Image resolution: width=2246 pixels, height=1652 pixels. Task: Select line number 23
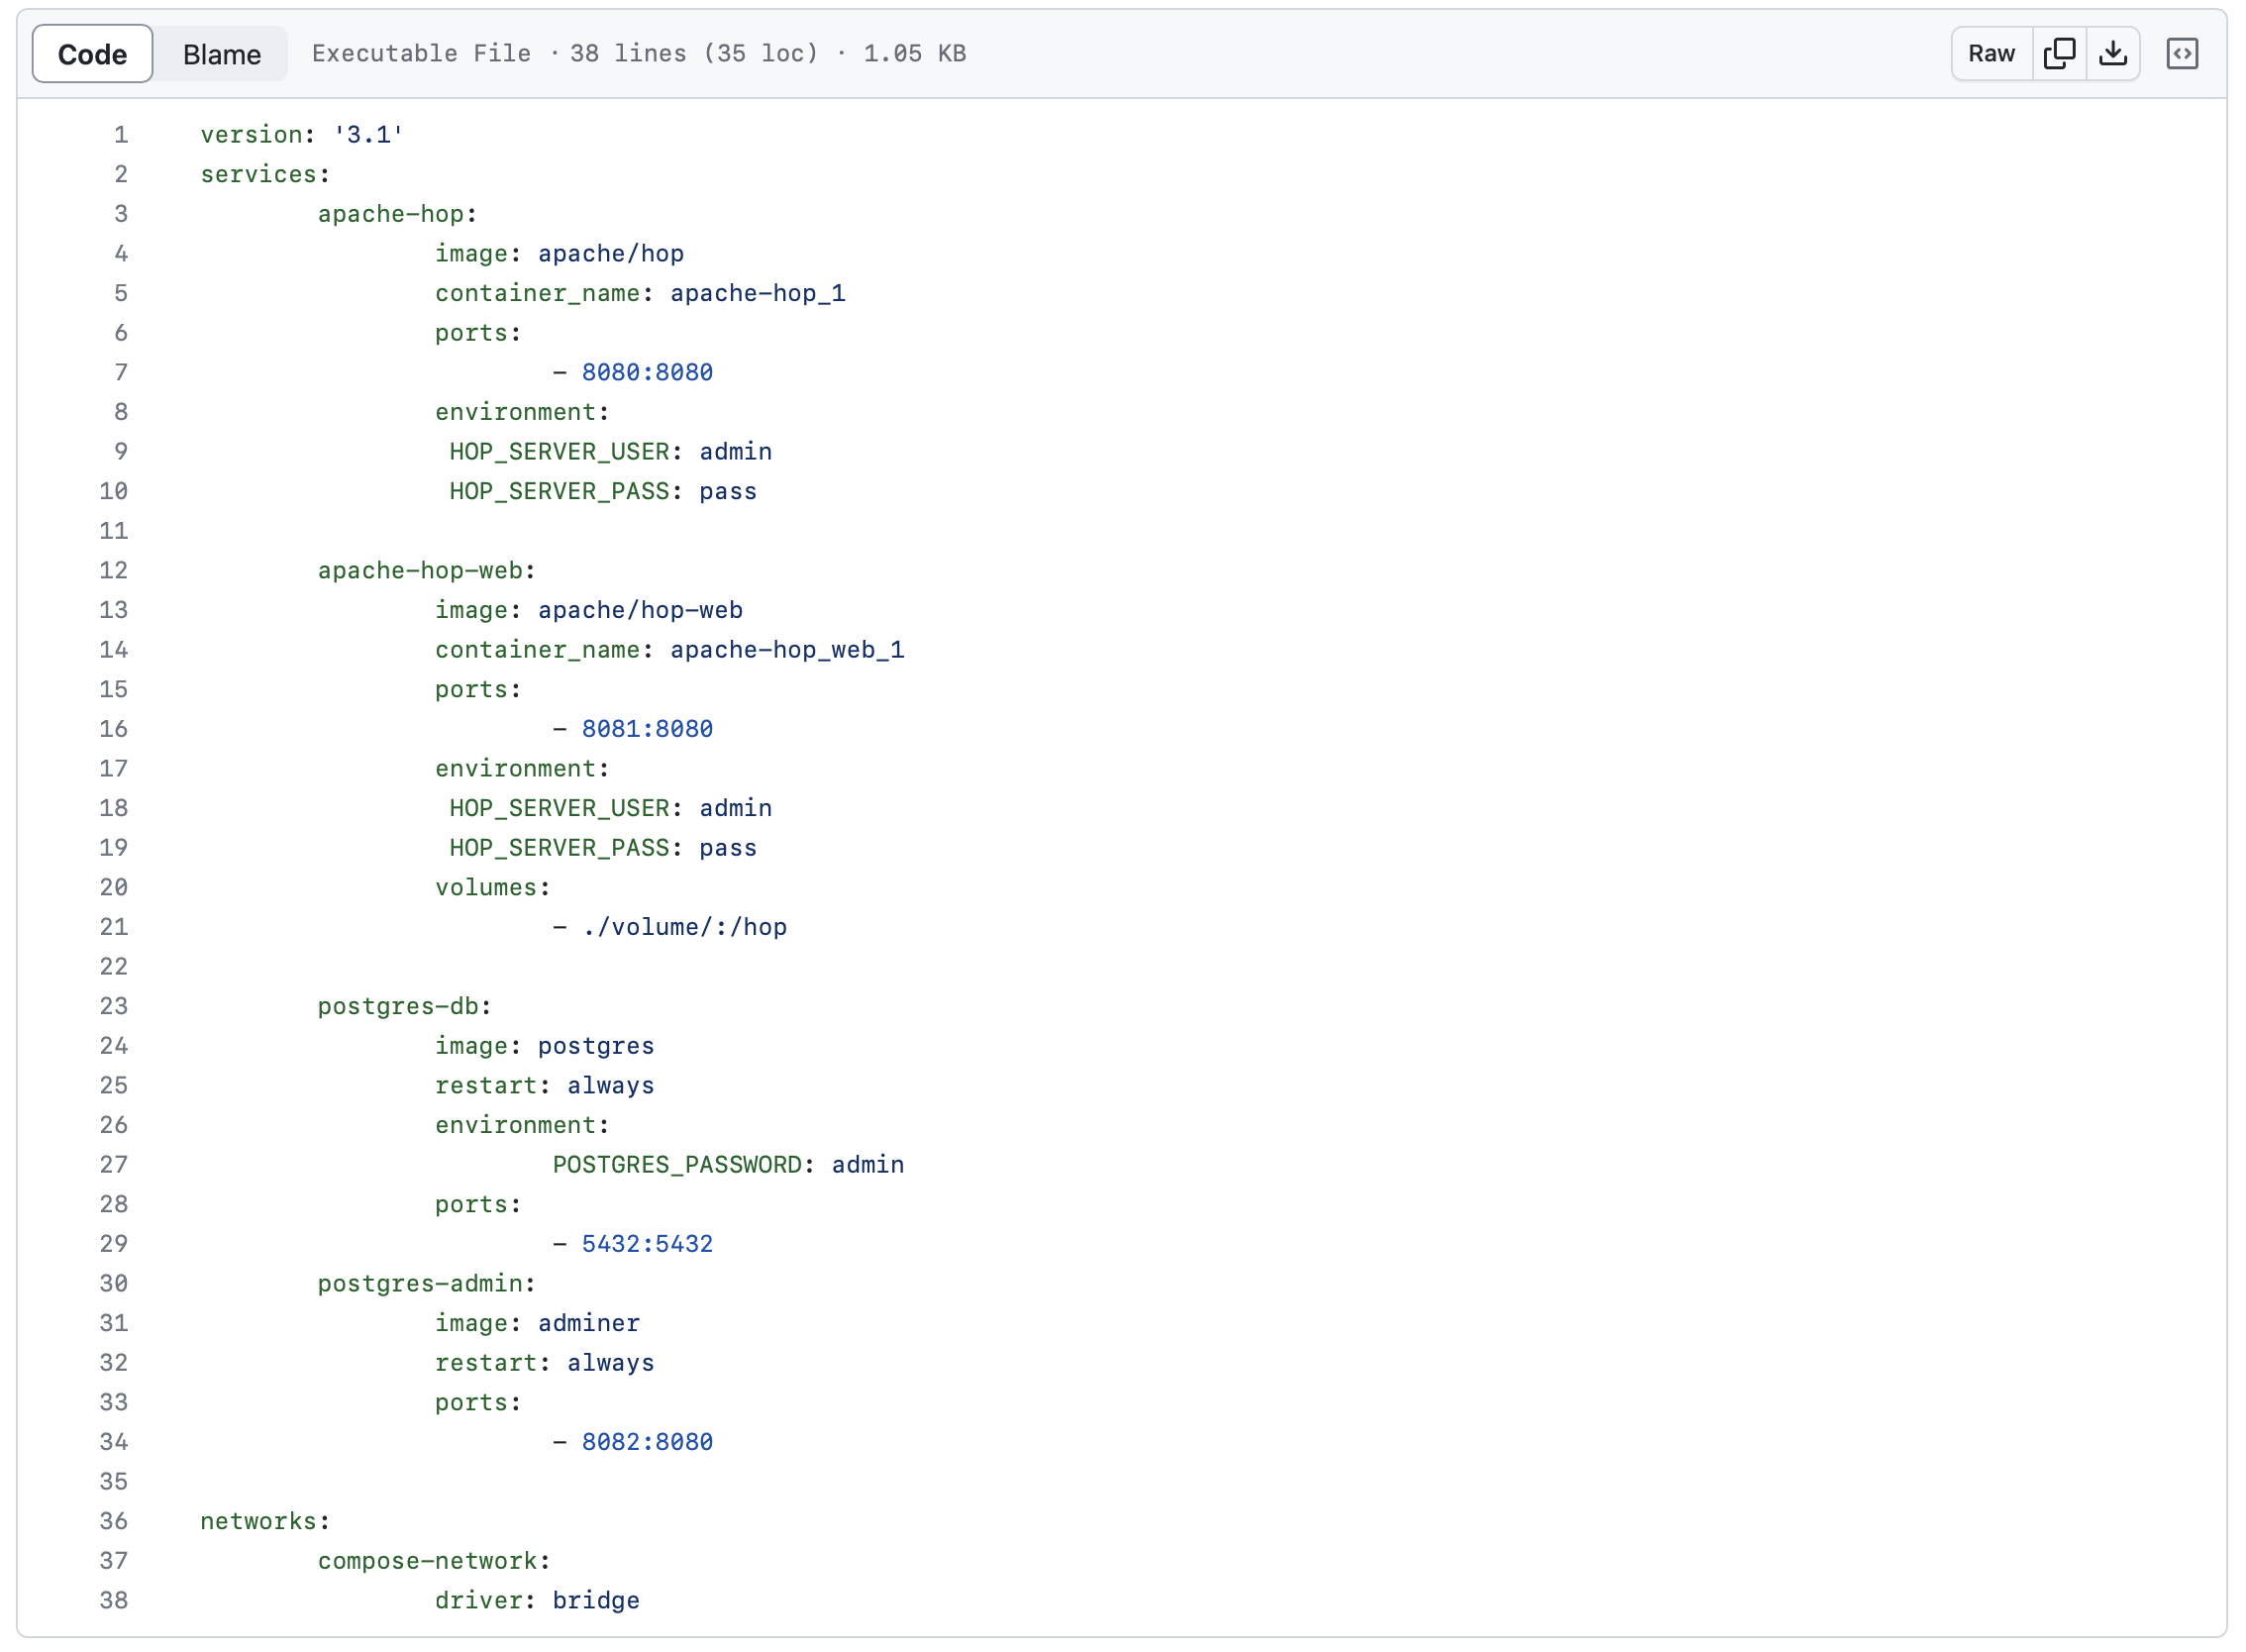coord(114,1006)
